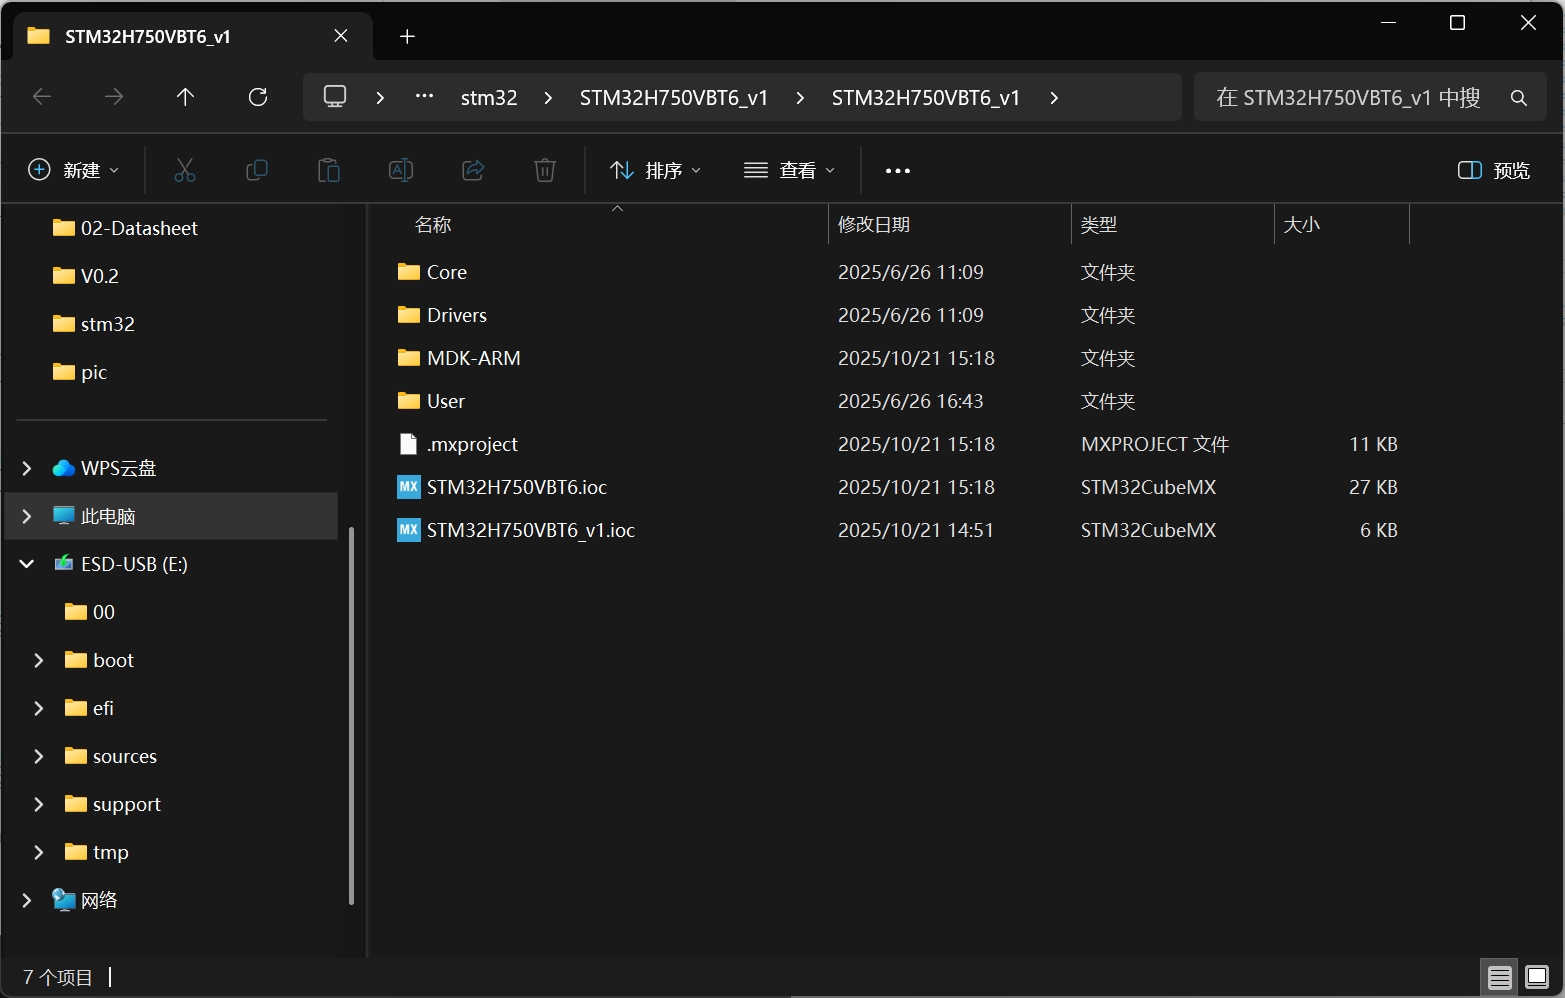Click the MXPROJECT 文件 type cell
This screenshot has width=1565, height=998.
coord(1155,444)
